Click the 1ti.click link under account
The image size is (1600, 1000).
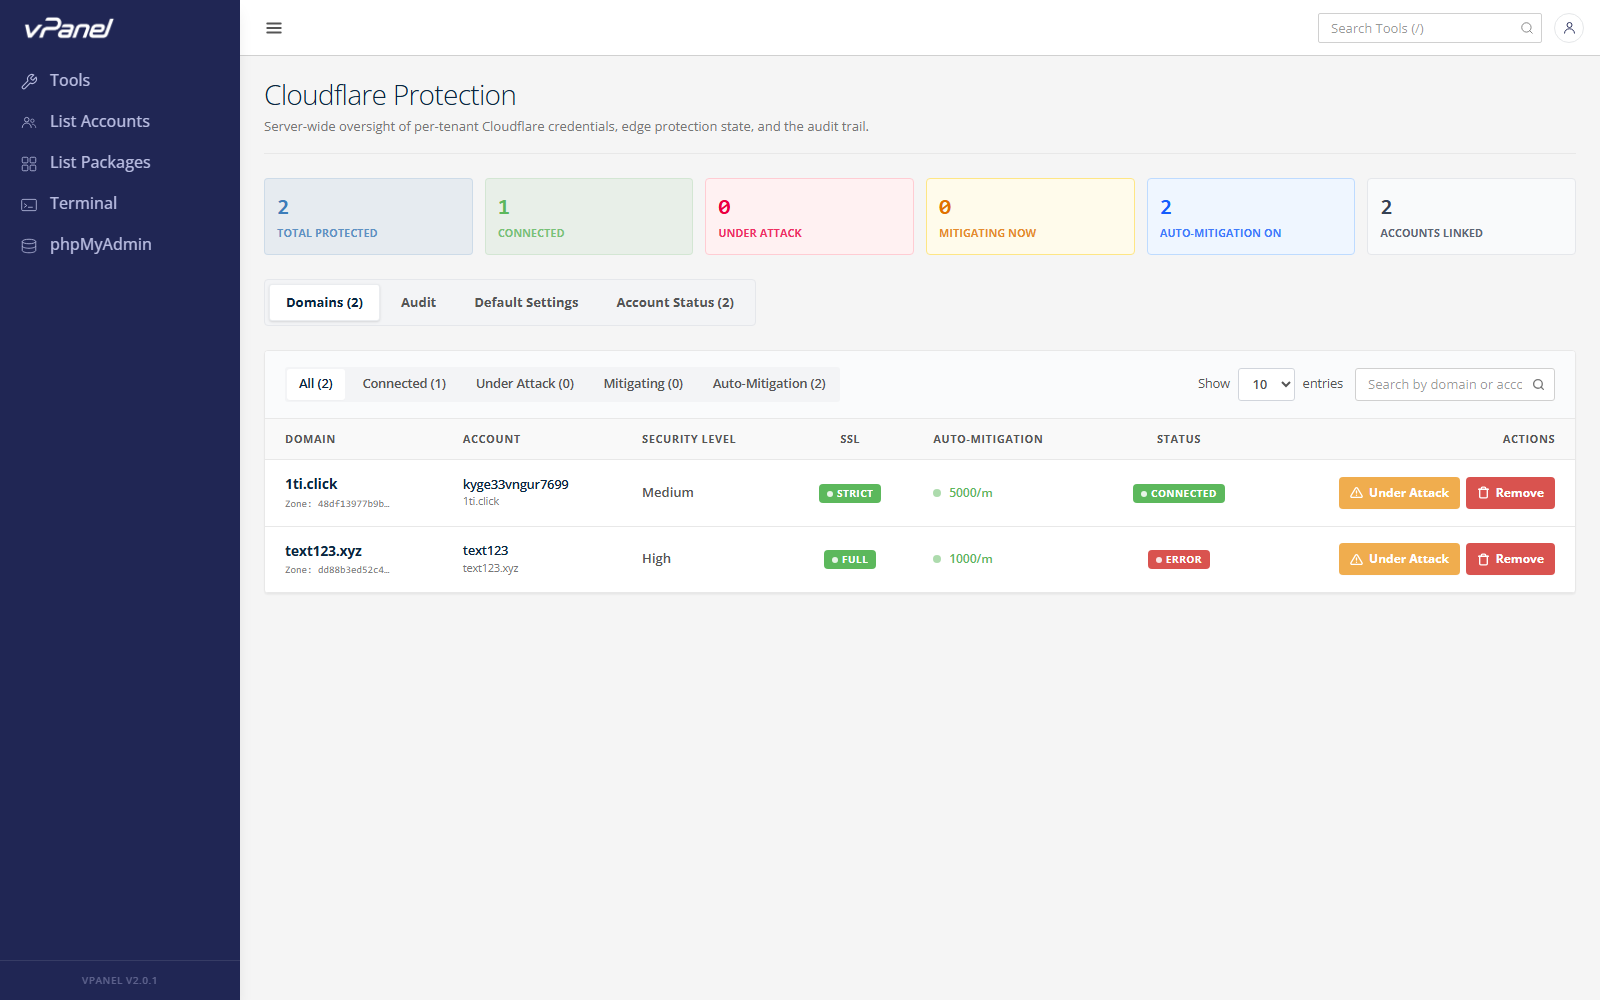(481, 502)
